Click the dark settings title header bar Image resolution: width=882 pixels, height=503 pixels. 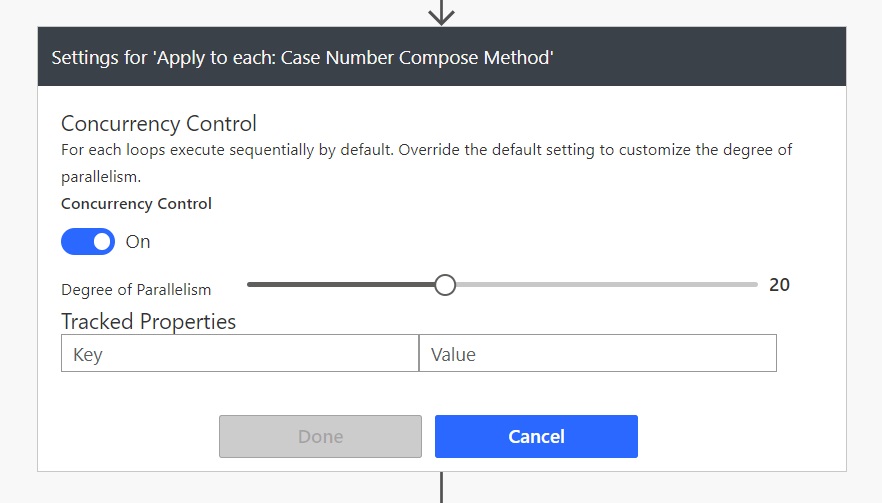[x=442, y=57]
